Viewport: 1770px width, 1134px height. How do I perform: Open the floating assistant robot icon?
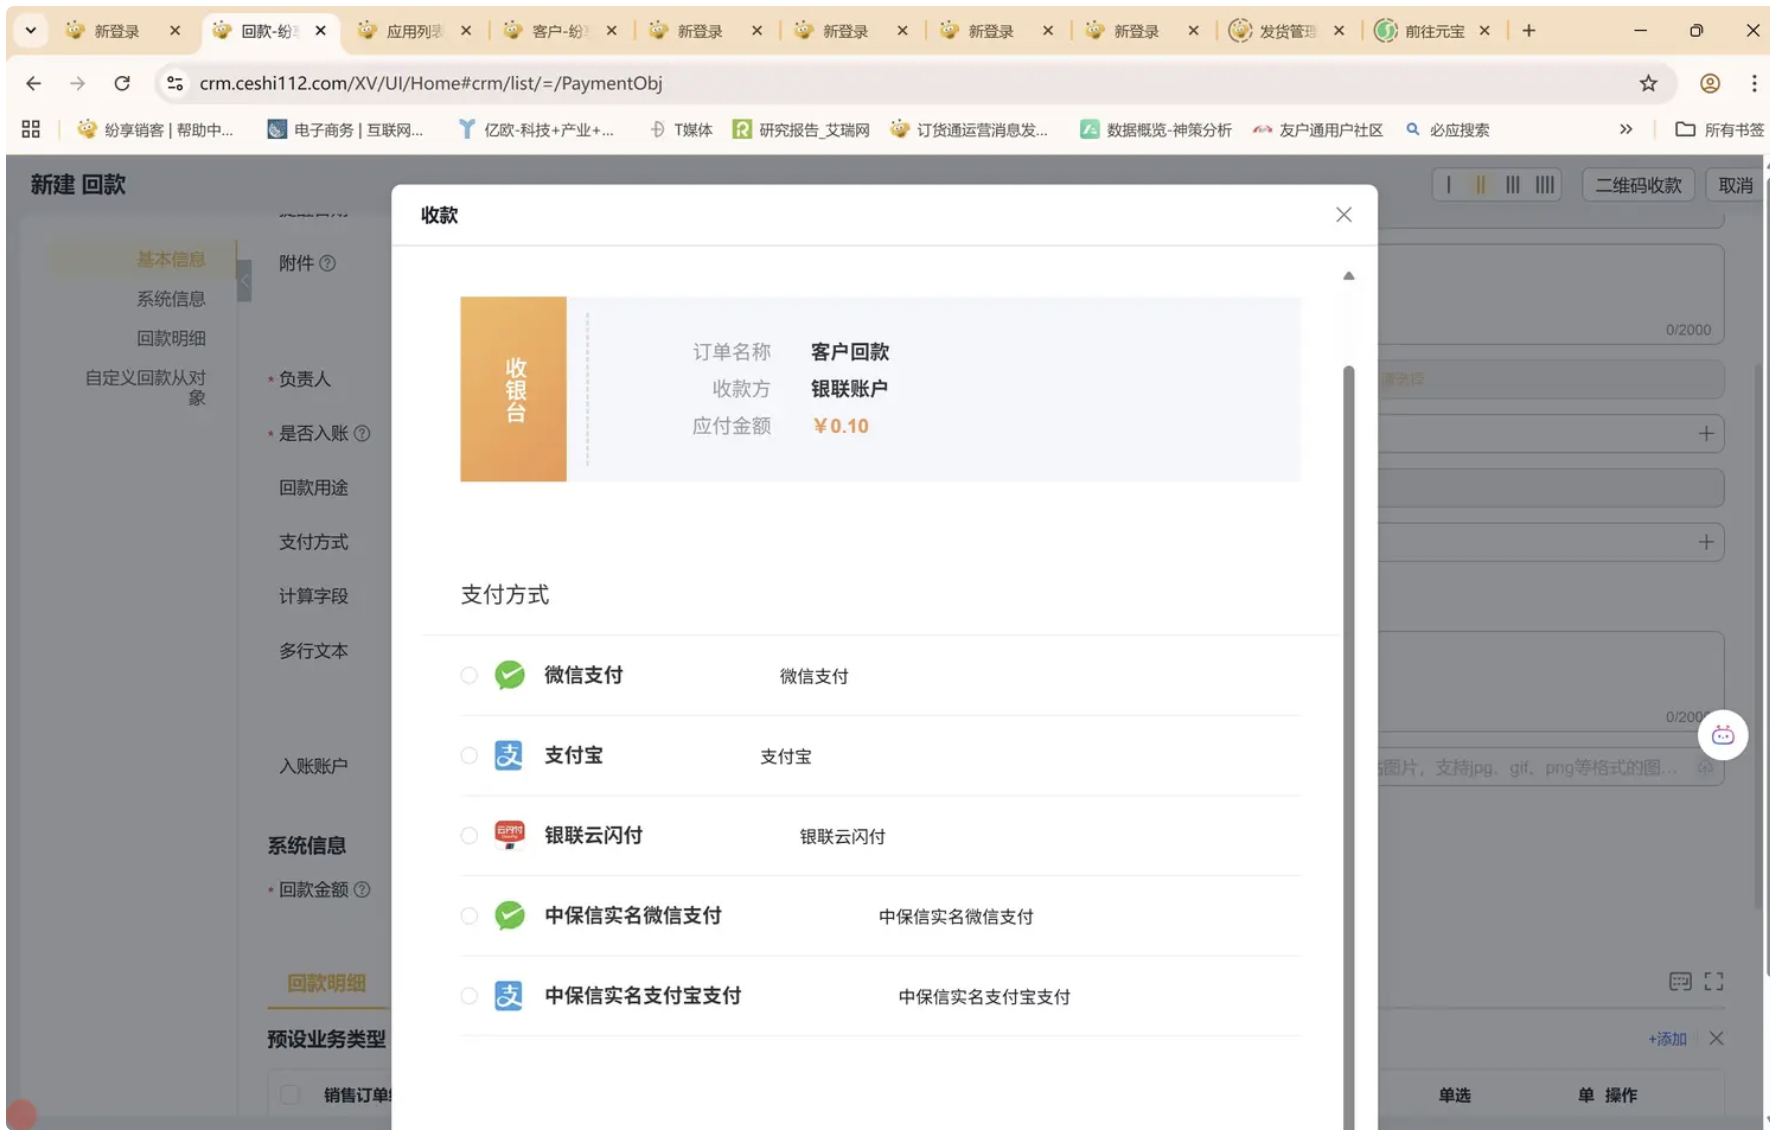pyautogui.click(x=1722, y=736)
